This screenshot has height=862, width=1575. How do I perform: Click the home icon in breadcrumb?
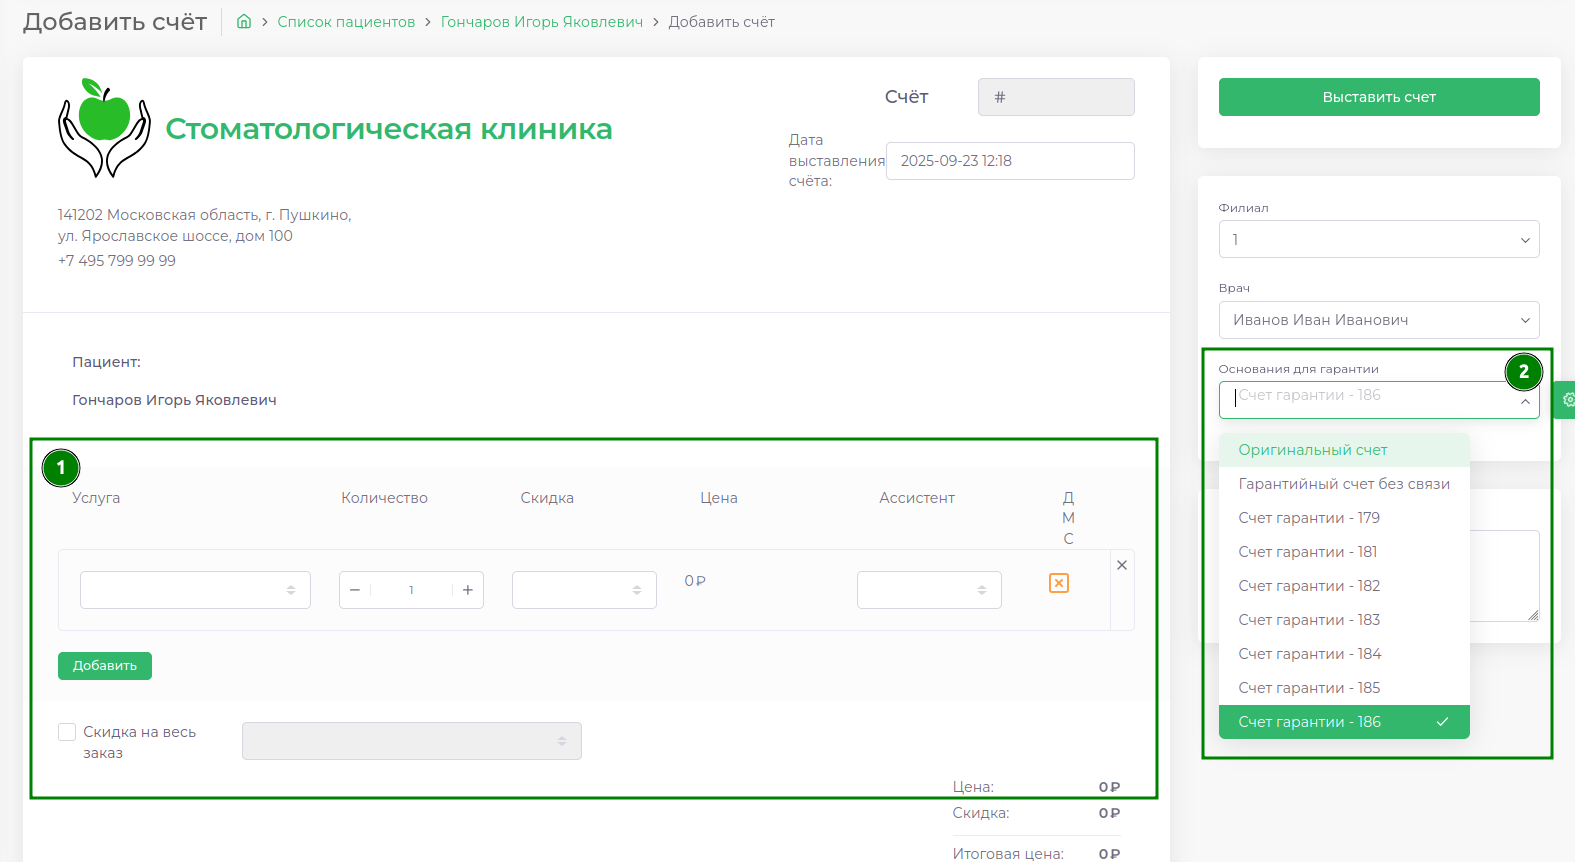pos(244,21)
